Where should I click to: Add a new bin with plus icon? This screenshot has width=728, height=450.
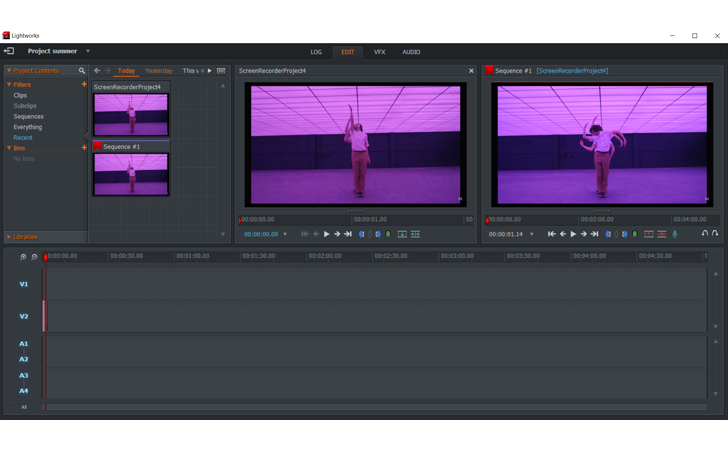coord(84,148)
